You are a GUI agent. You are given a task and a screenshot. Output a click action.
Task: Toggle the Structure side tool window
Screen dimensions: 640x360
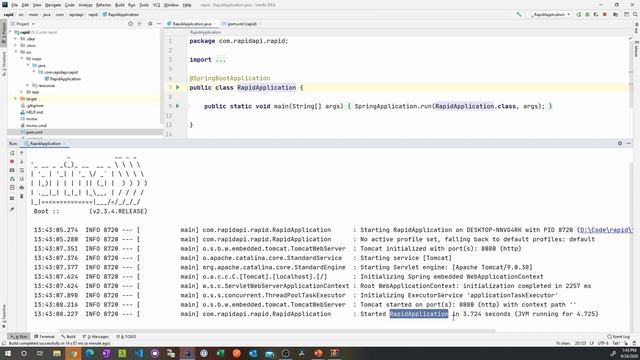(x=4, y=63)
